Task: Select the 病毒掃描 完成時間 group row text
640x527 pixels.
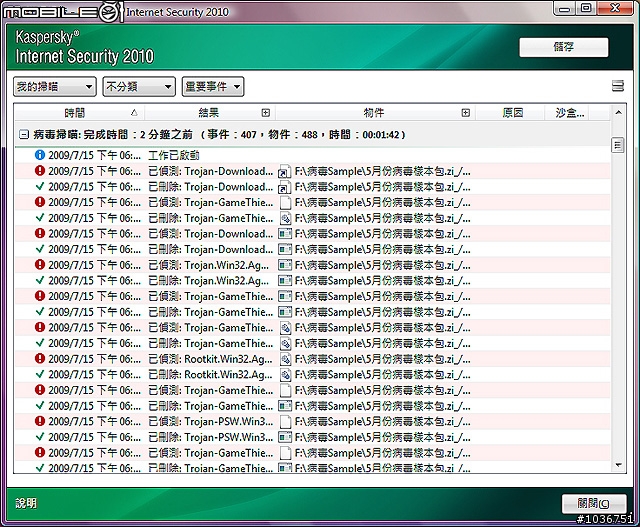Action: point(219,134)
